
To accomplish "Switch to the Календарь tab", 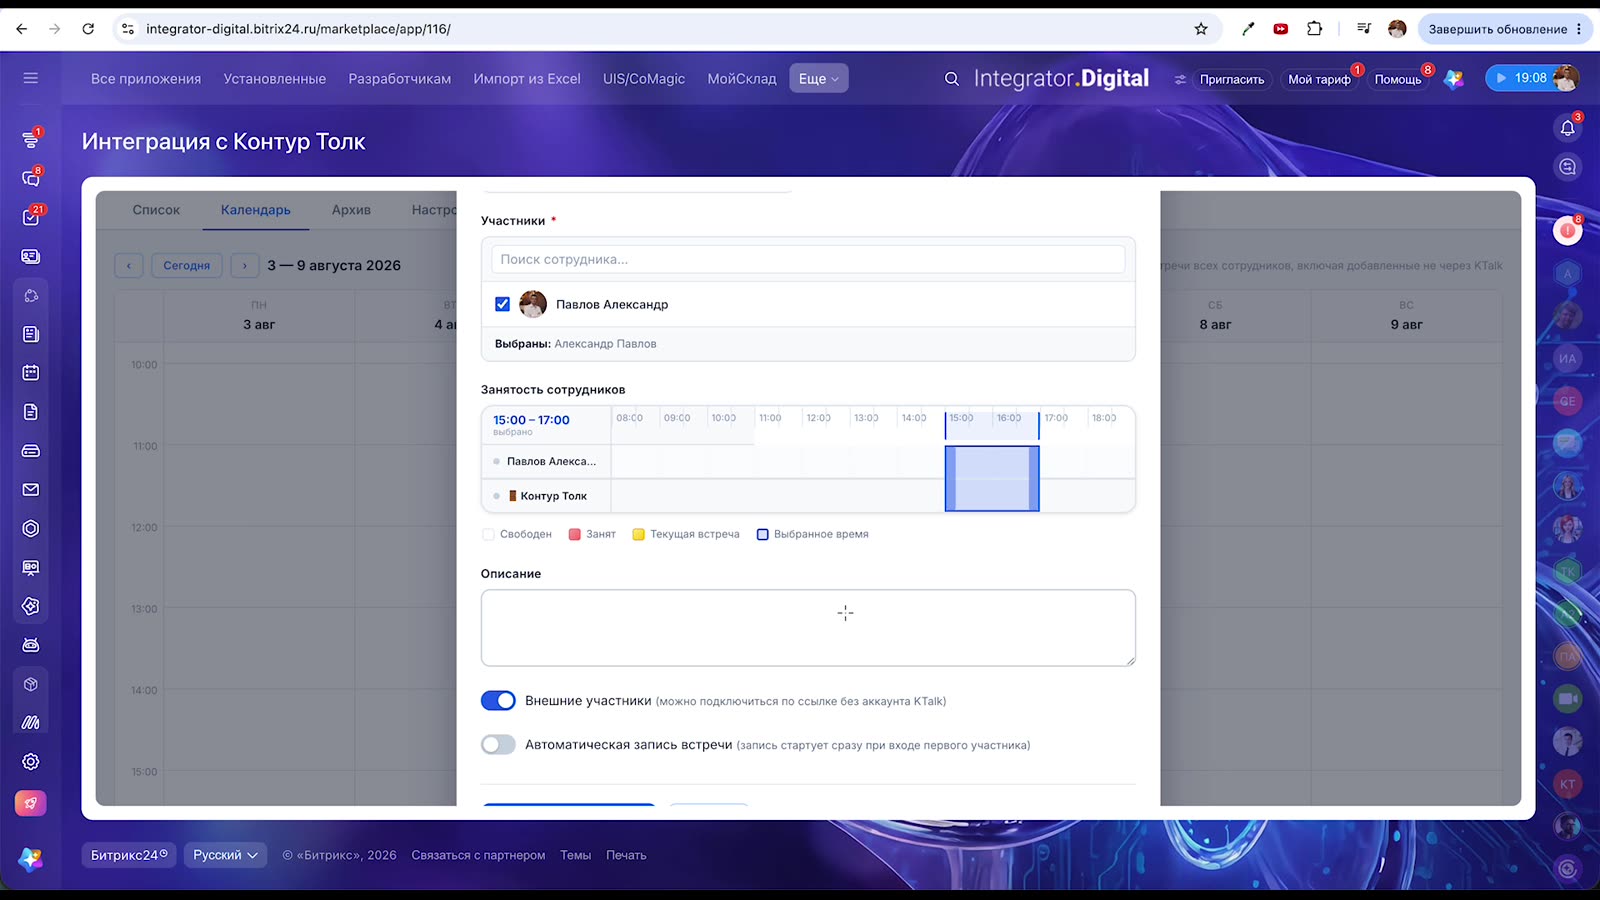I will pos(256,210).
